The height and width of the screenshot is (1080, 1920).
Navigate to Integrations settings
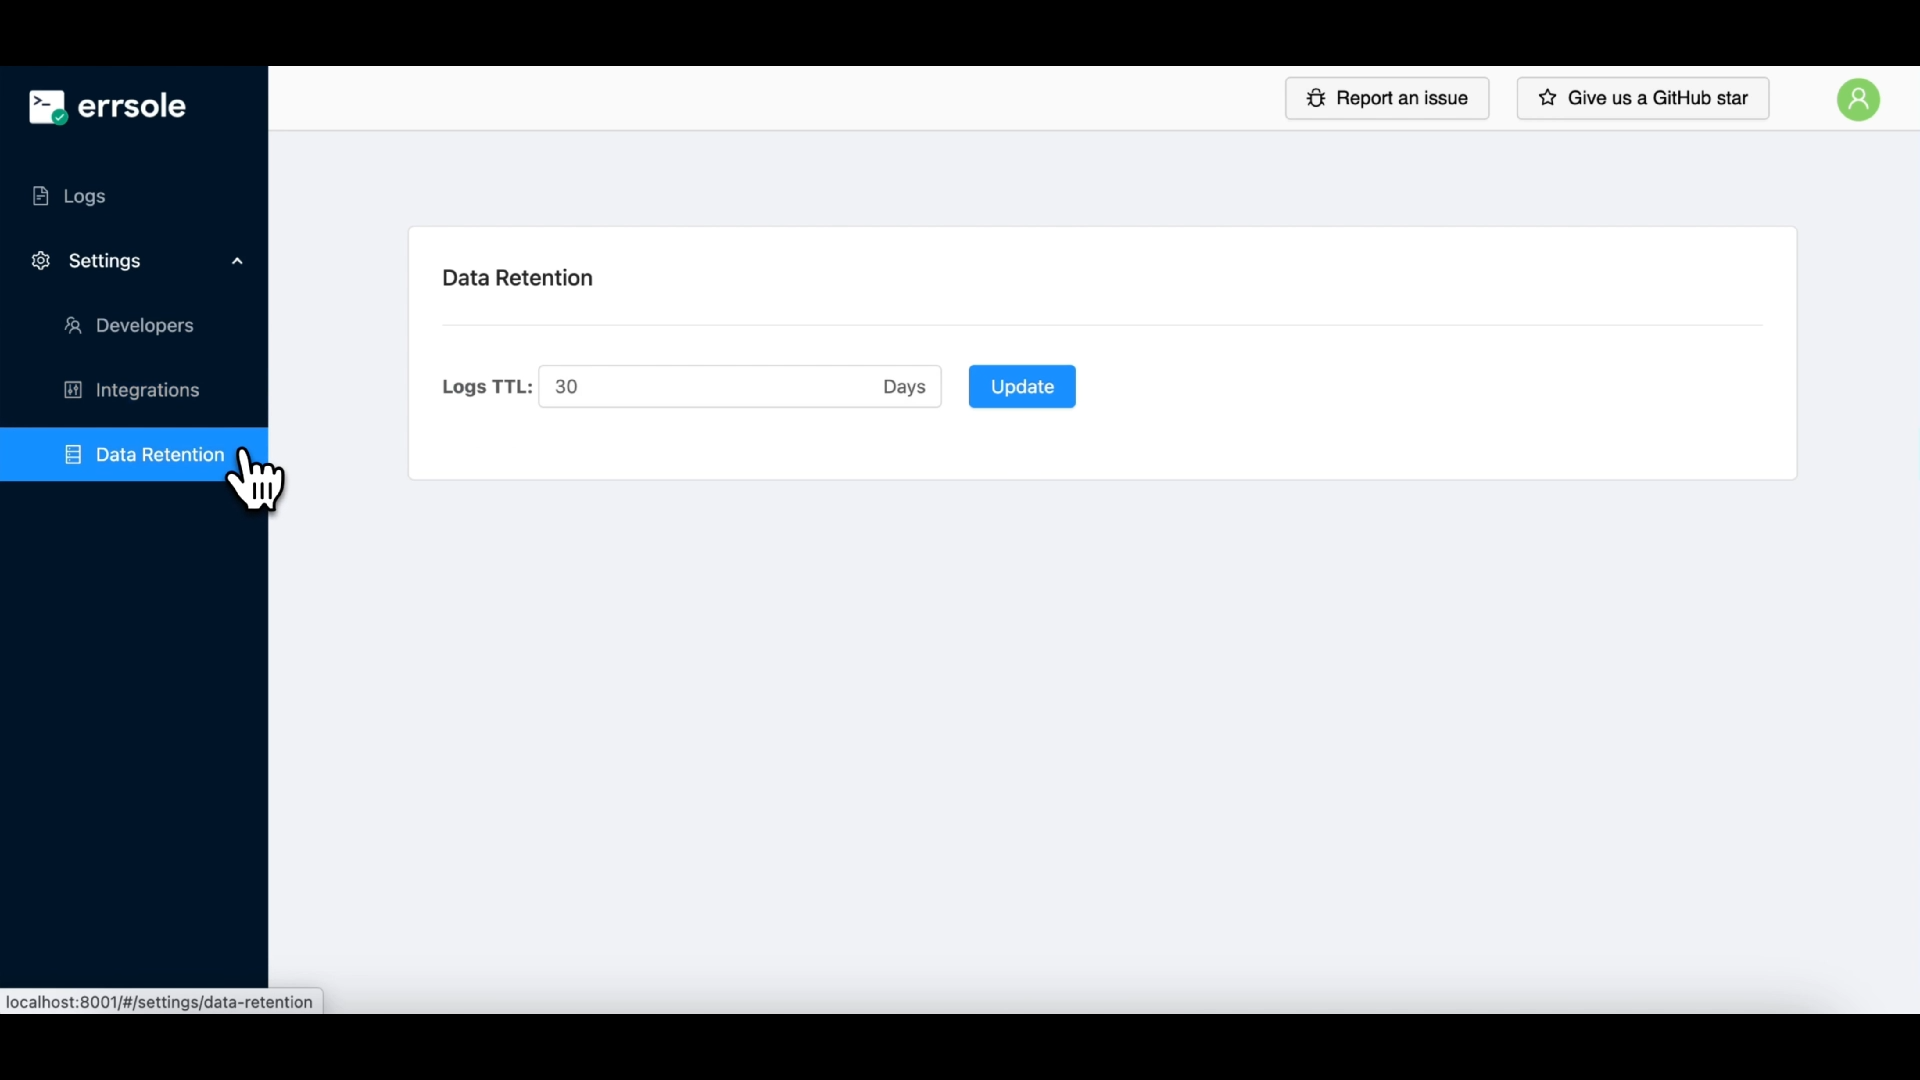click(x=146, y=390)
